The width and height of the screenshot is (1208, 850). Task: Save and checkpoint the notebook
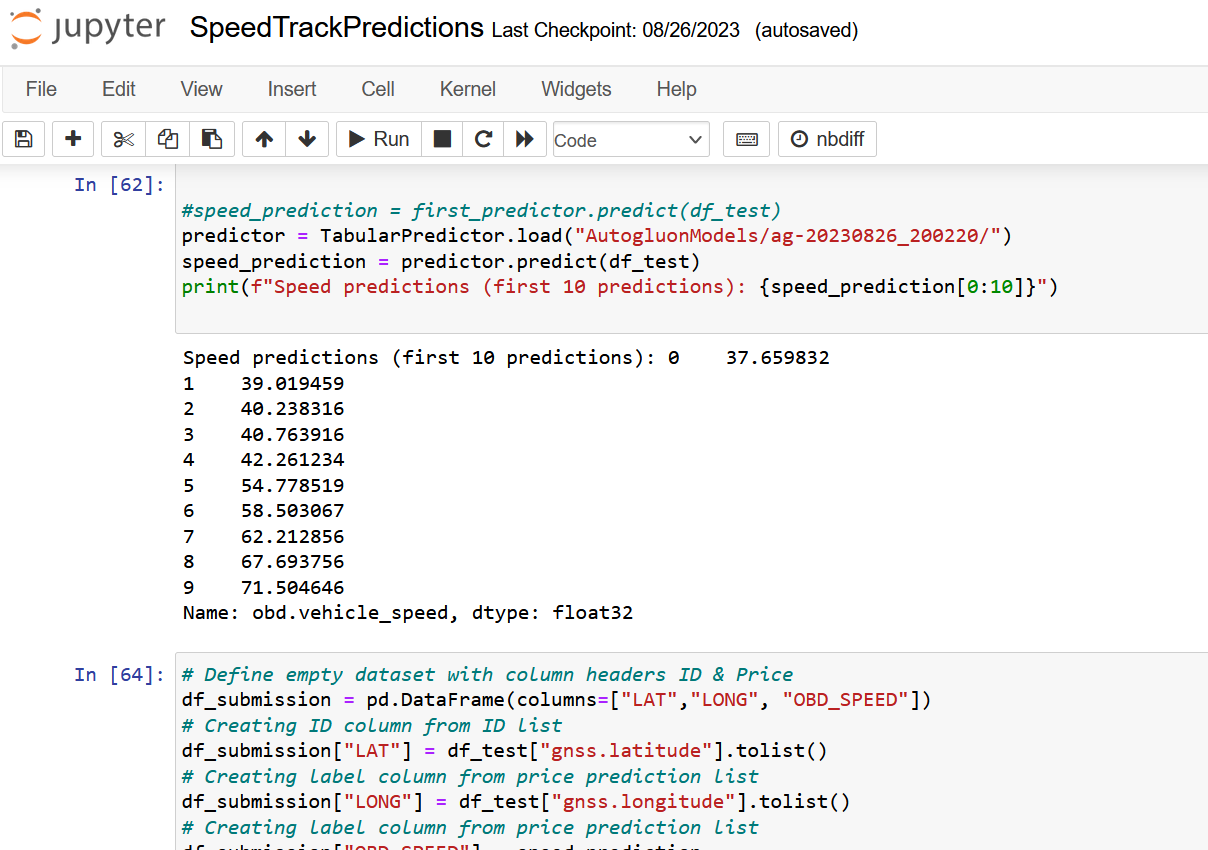click(x=24, y=139)
